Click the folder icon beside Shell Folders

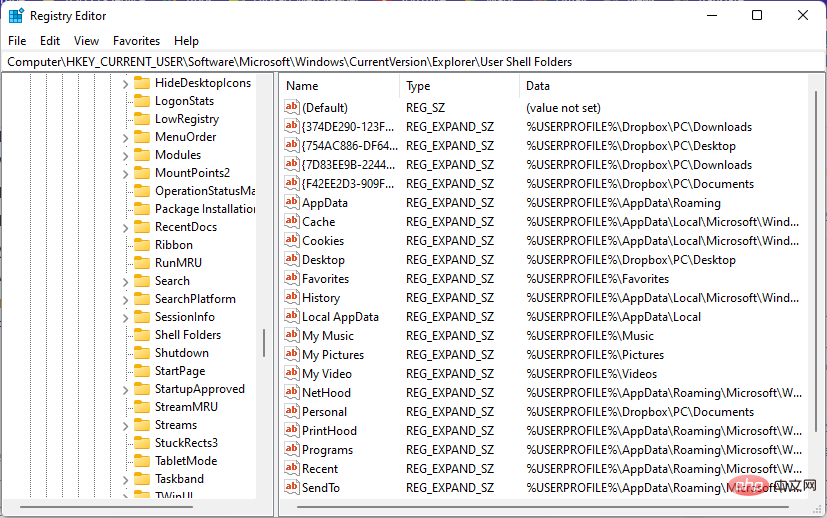(x=141, y=335)
